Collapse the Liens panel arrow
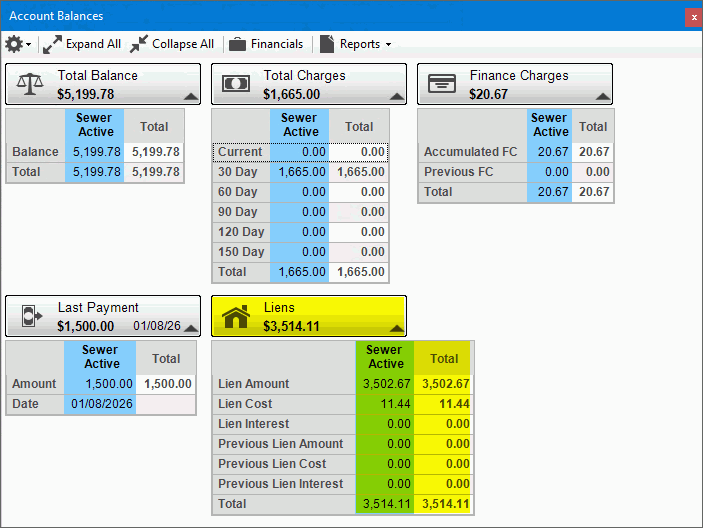The width and height of the screenshot is (703, 528). tap(396, 328)
